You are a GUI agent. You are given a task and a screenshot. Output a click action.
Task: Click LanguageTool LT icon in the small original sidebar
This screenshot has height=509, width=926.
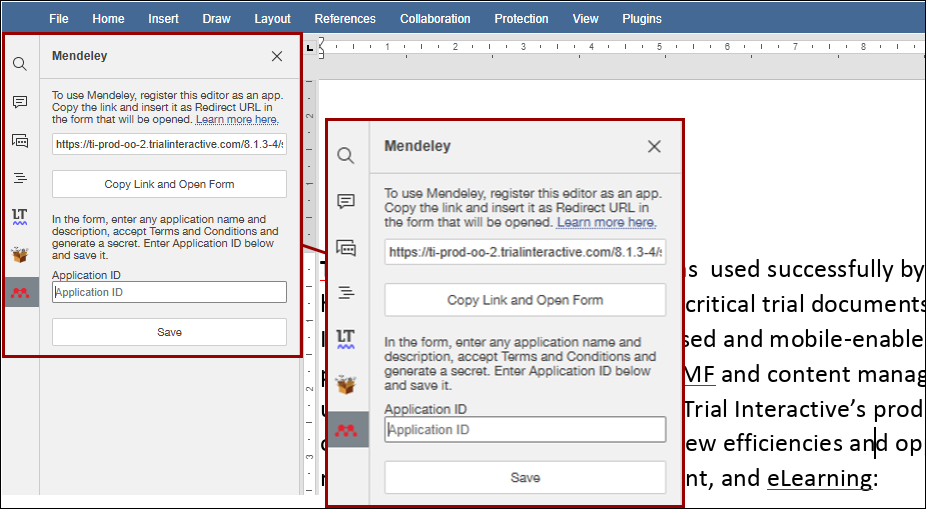20,215
